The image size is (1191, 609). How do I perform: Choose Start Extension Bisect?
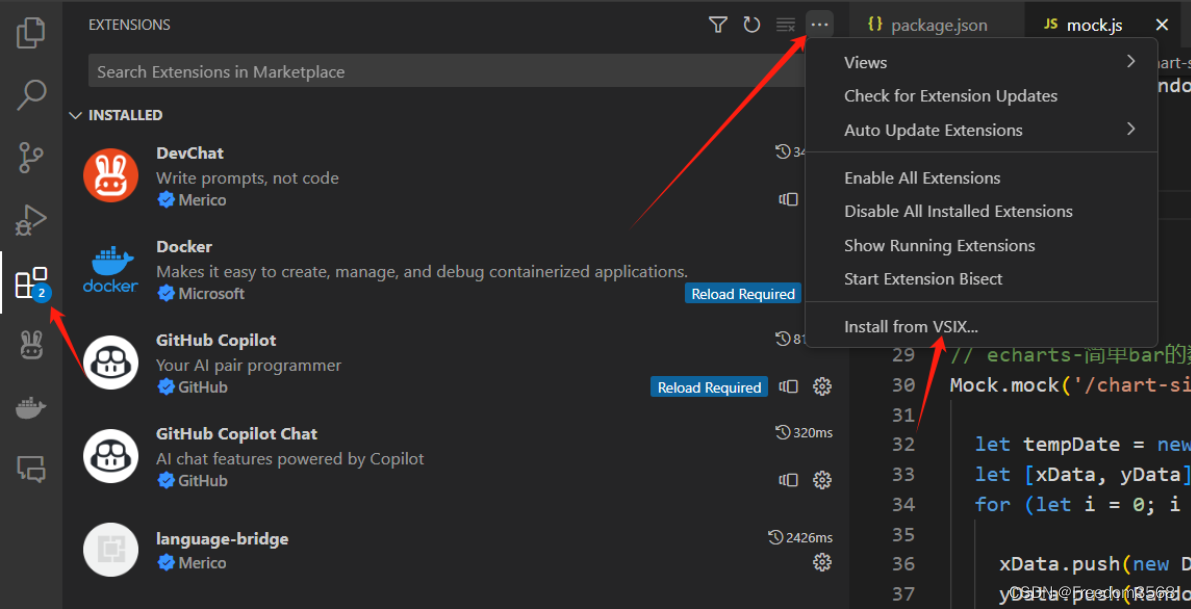(981, 279)
